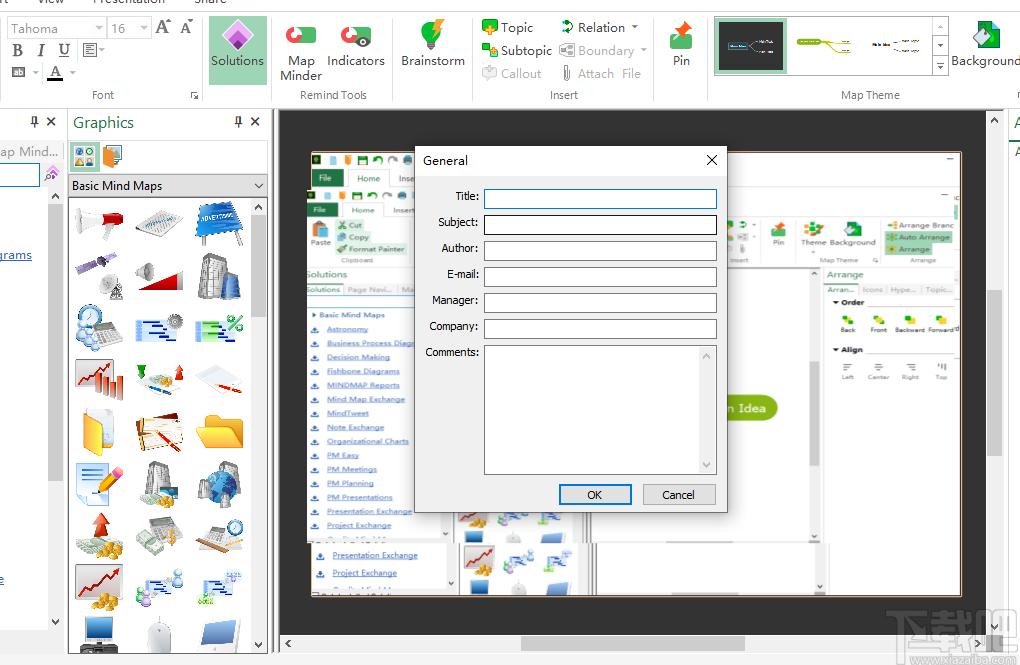The height and width of the screenshot is (665, 1020).
Task: Expand the Map Theme gallery
Action: click(940, 66)
